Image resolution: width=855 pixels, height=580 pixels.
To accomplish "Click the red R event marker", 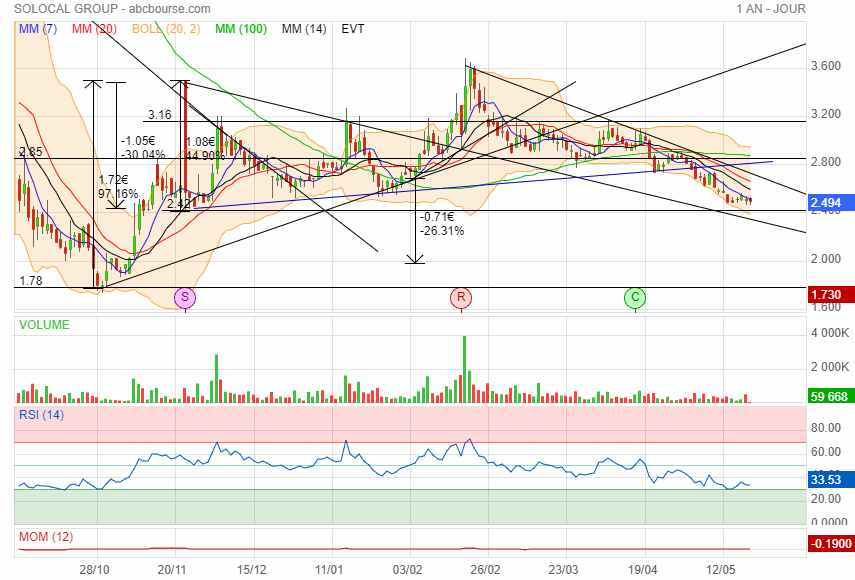I will (x=461, y=298).
